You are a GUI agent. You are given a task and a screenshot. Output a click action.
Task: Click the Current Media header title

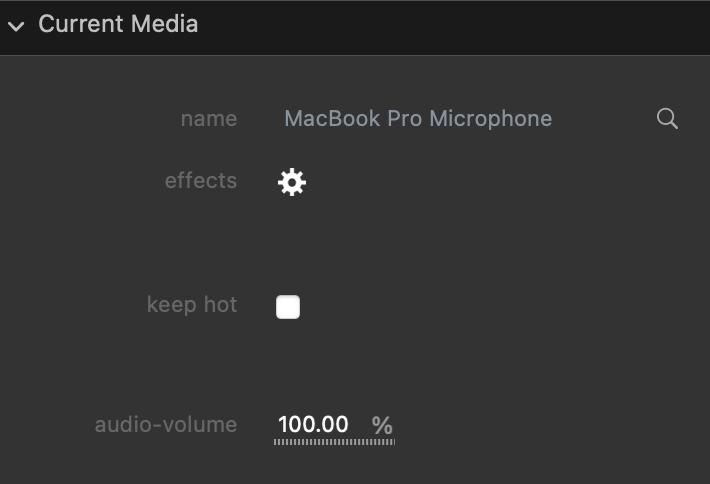point(118,25)
